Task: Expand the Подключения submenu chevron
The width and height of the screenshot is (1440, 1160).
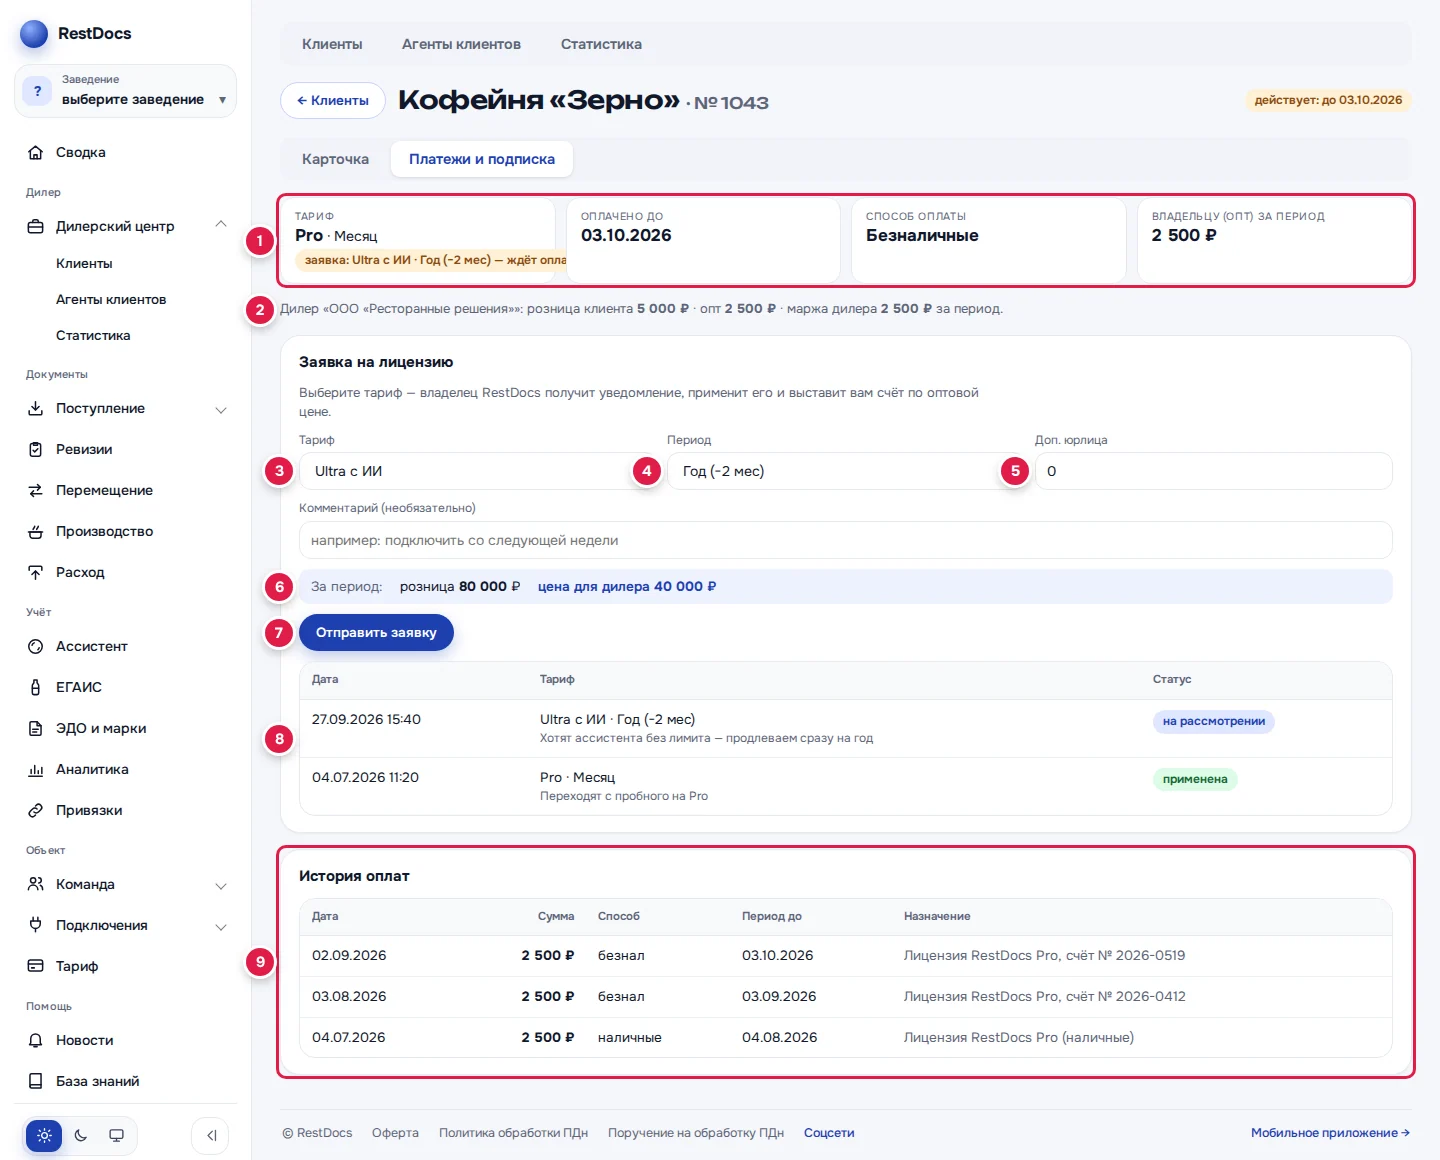Action: click(221, 927)
